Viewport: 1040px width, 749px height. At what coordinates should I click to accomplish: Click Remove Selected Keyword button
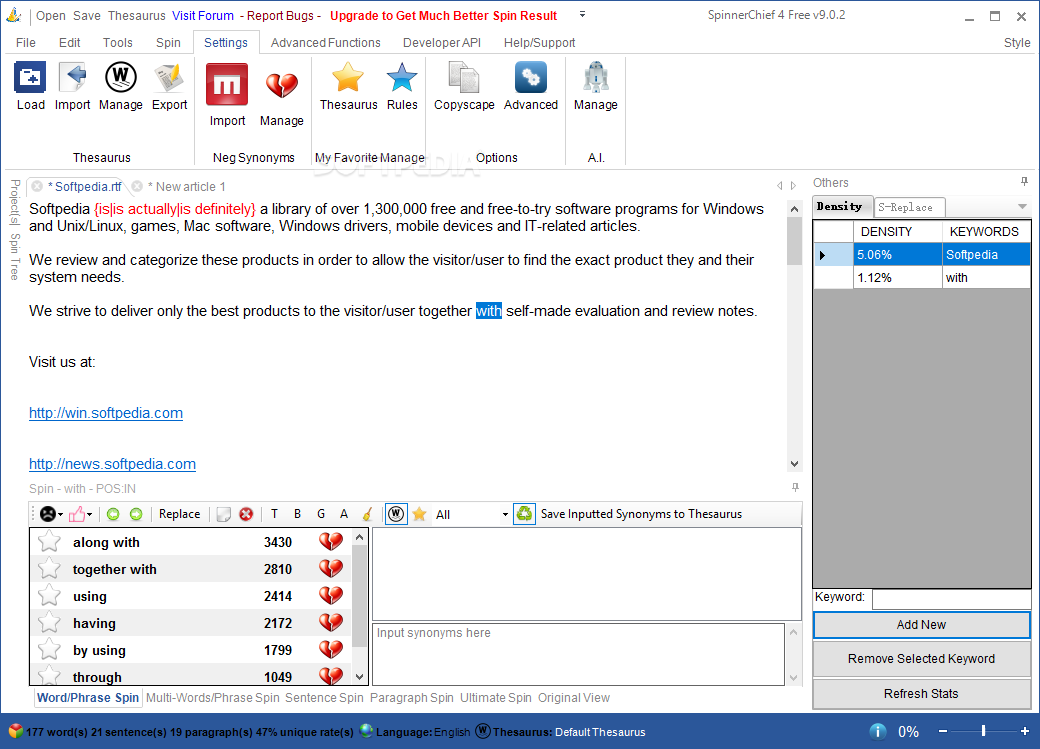point(921,658)
